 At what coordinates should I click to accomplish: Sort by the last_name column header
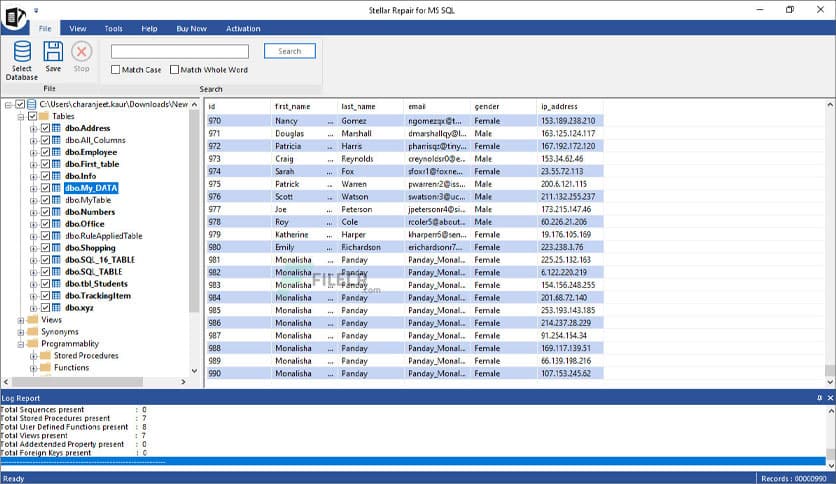tap(371, 107)
